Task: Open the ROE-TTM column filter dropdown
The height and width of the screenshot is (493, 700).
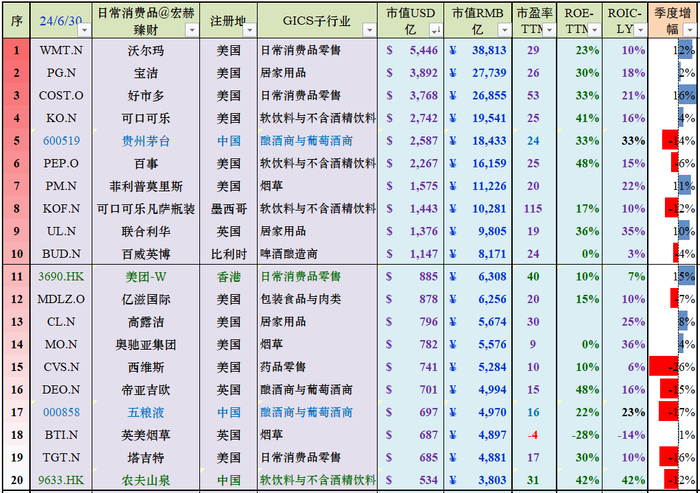Action: [594, 30]
